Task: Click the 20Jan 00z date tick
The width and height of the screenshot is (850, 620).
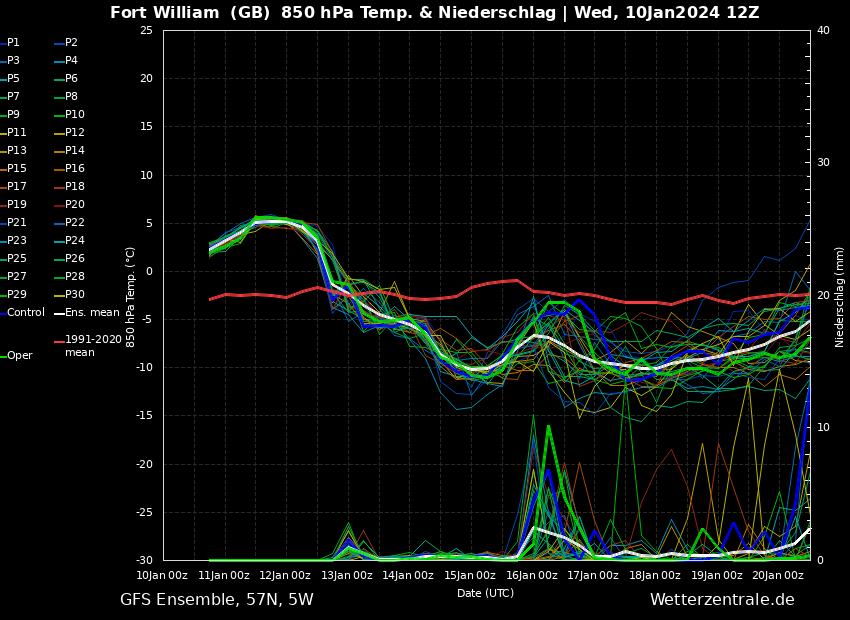Action: (778, 575)
